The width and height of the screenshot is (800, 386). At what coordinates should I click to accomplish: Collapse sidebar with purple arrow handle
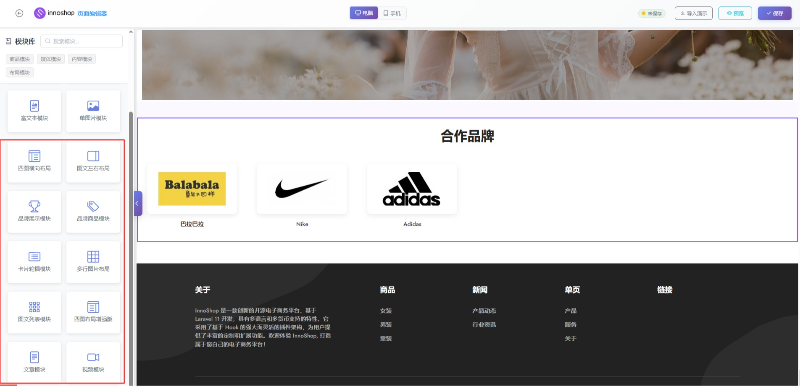tap(138, 203)
